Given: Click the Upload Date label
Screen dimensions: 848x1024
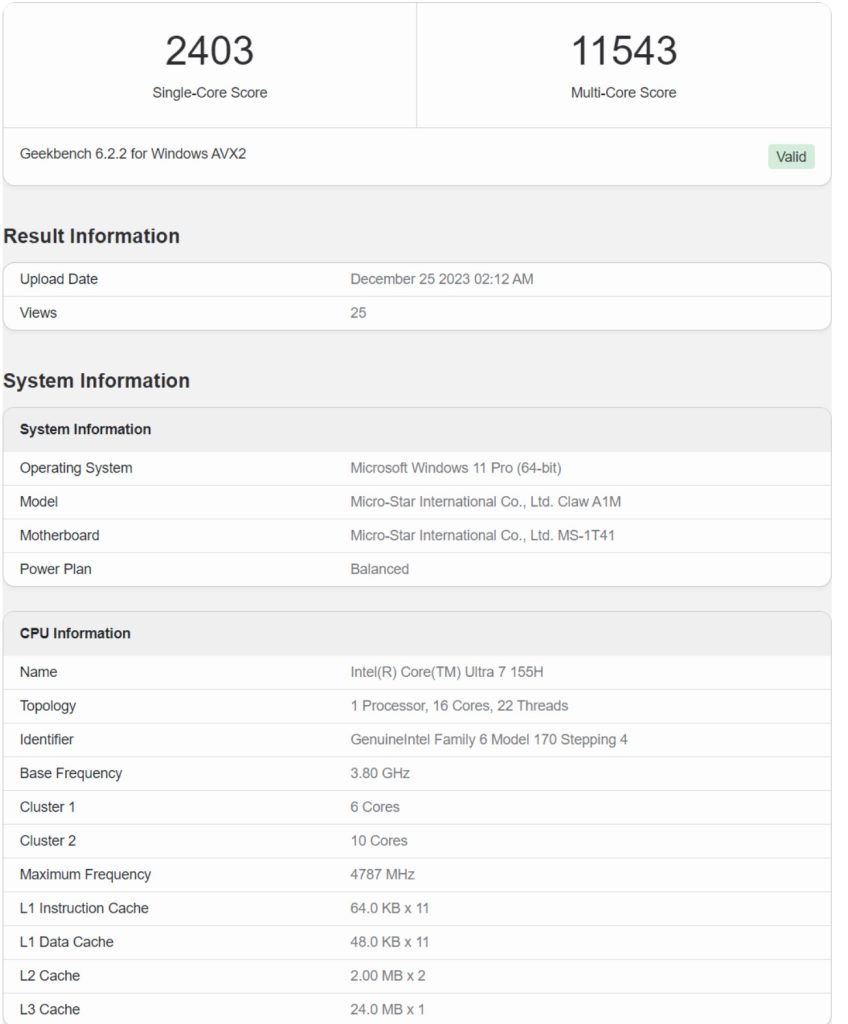Looking at the screenshot, I should [59, 279].
